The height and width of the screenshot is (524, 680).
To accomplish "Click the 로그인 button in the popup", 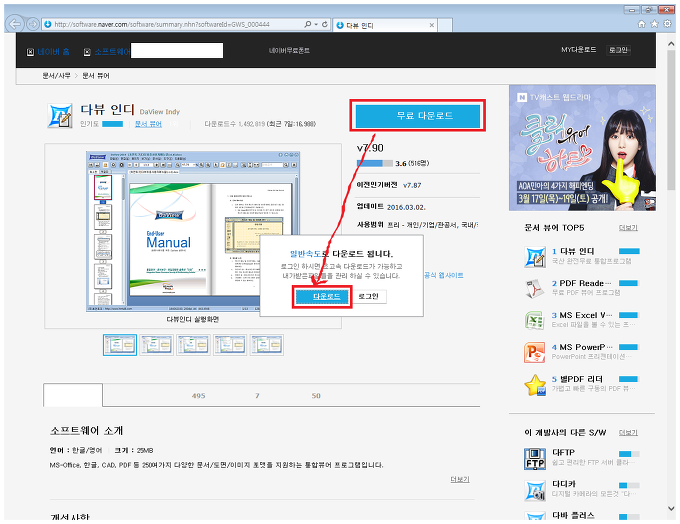I will (368, 296).
